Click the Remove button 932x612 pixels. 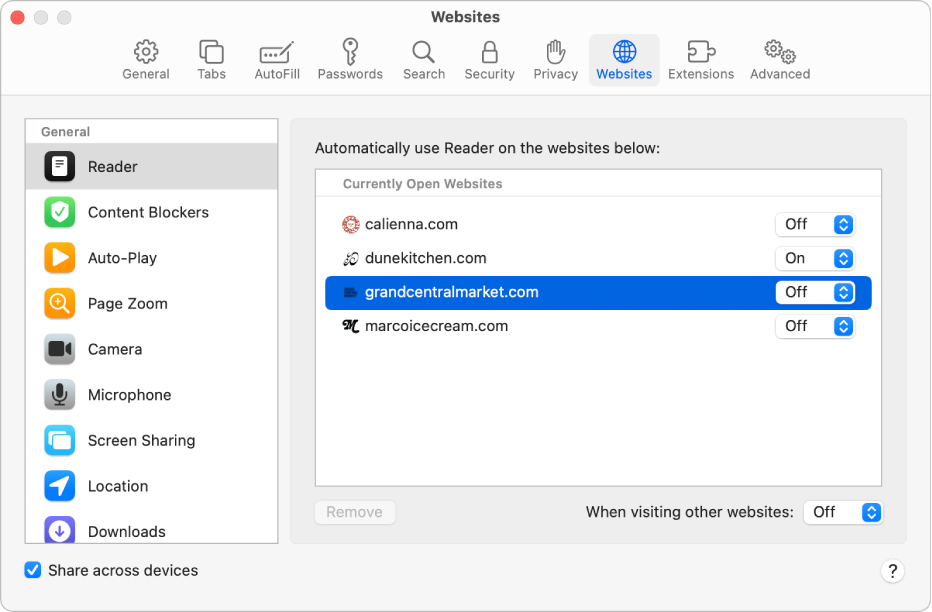coord(355,512)
